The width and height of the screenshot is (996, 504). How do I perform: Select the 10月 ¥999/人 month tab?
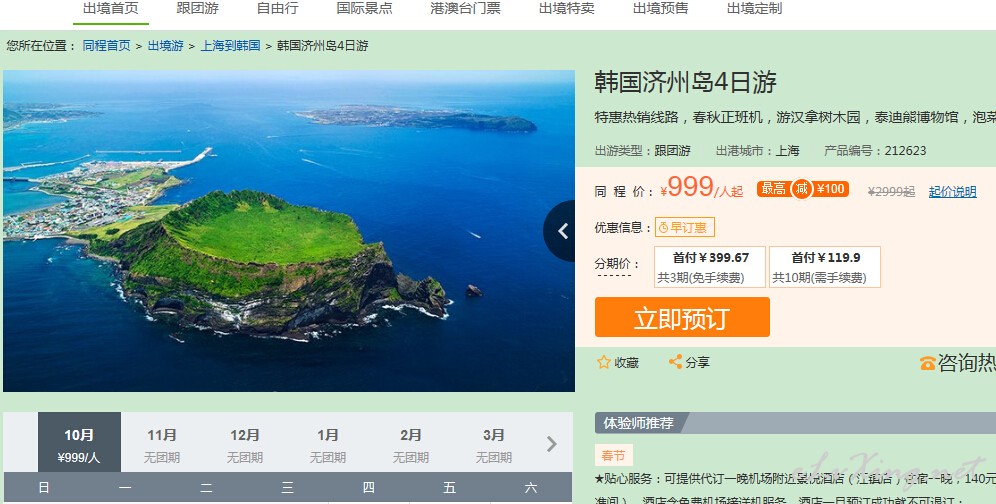tap(79, 445)
